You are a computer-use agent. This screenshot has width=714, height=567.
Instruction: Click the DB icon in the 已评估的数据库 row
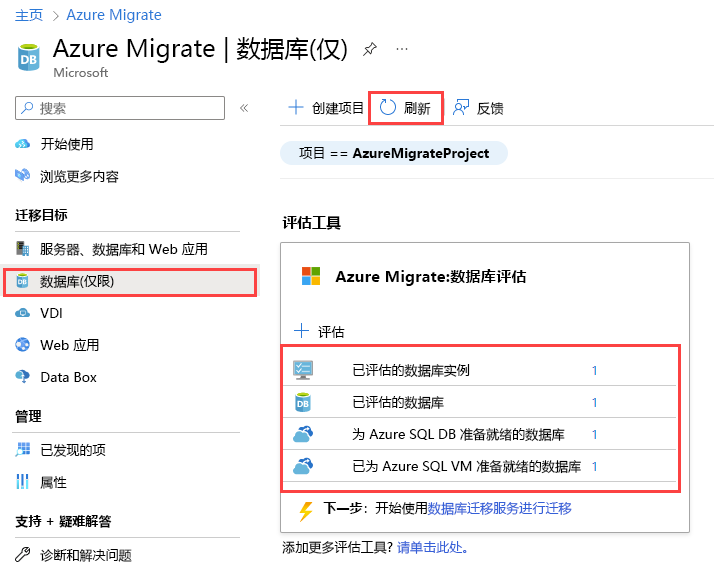(303, 402)
